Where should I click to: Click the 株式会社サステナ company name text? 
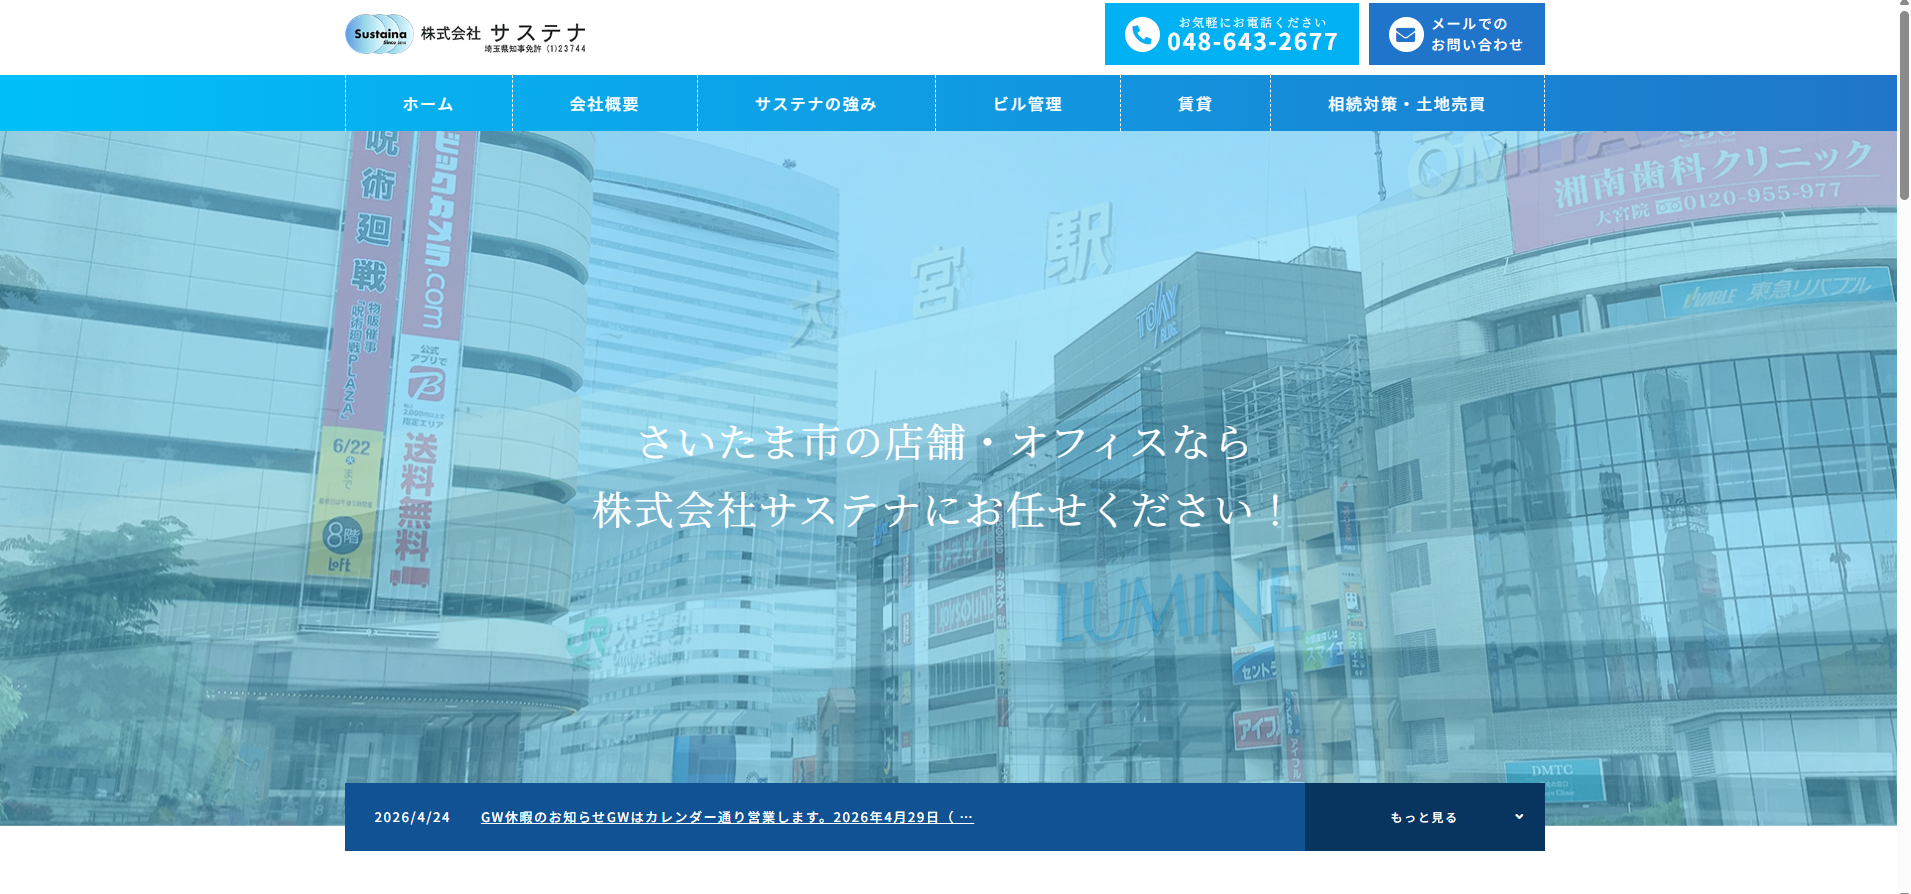click(x=503, y=32)
